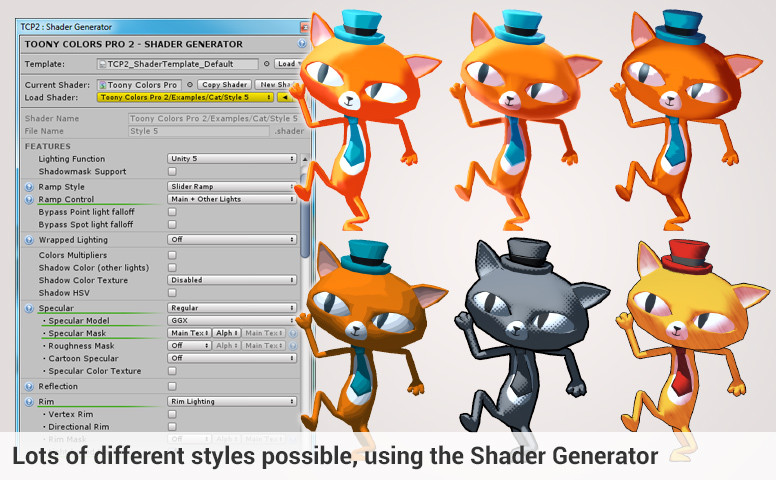The width and height of the screenshot is (776, 480).
Task: Click Load template button
Action: [x=289, y=64]
